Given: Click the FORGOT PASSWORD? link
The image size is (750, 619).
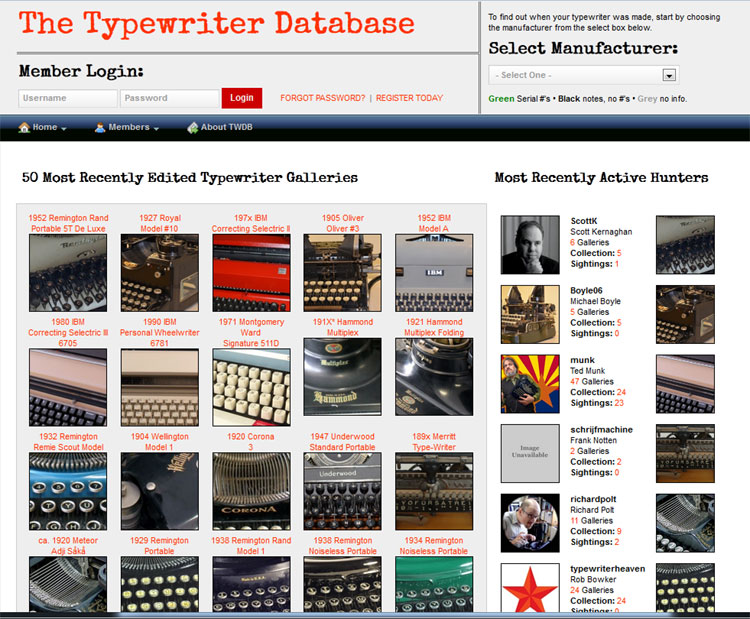Looking at the screenshot, I should click(x=322, y=98).
